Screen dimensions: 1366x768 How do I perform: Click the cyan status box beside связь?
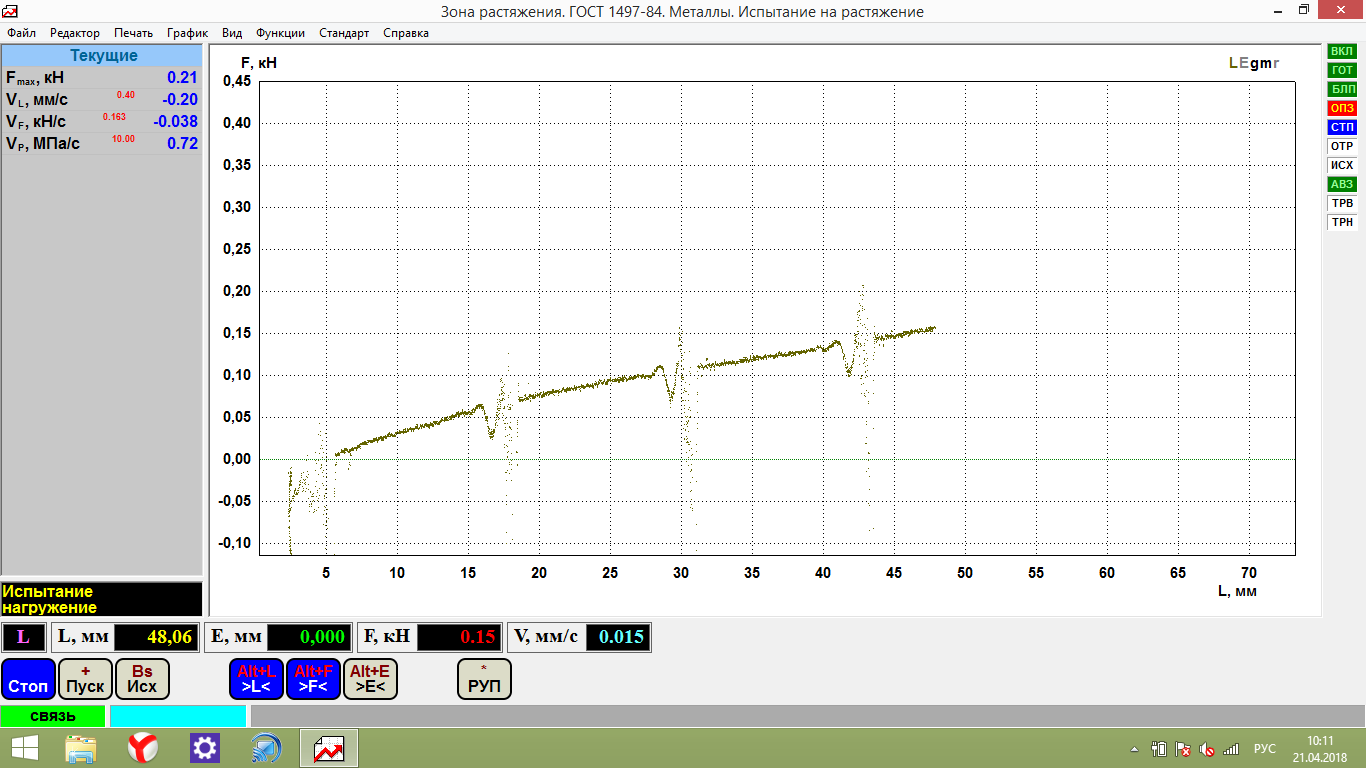[x=178, y=716]
